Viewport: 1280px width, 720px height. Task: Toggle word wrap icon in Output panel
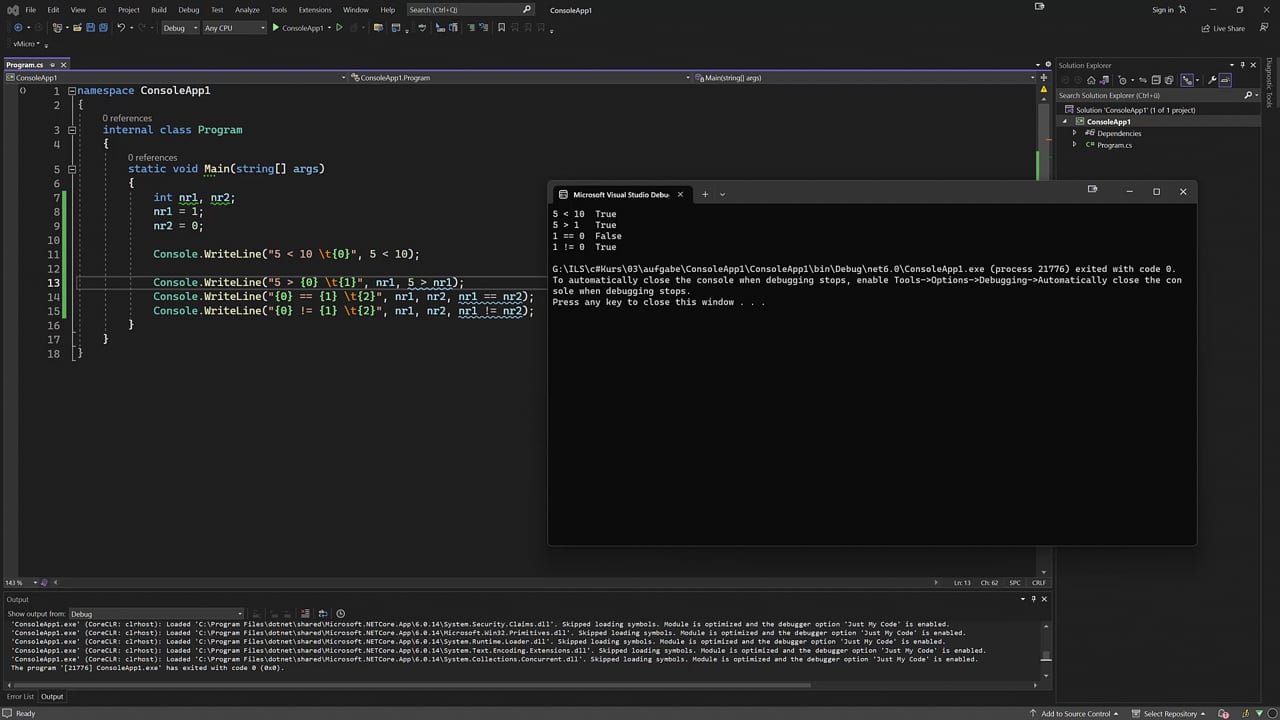coord(323,613)
